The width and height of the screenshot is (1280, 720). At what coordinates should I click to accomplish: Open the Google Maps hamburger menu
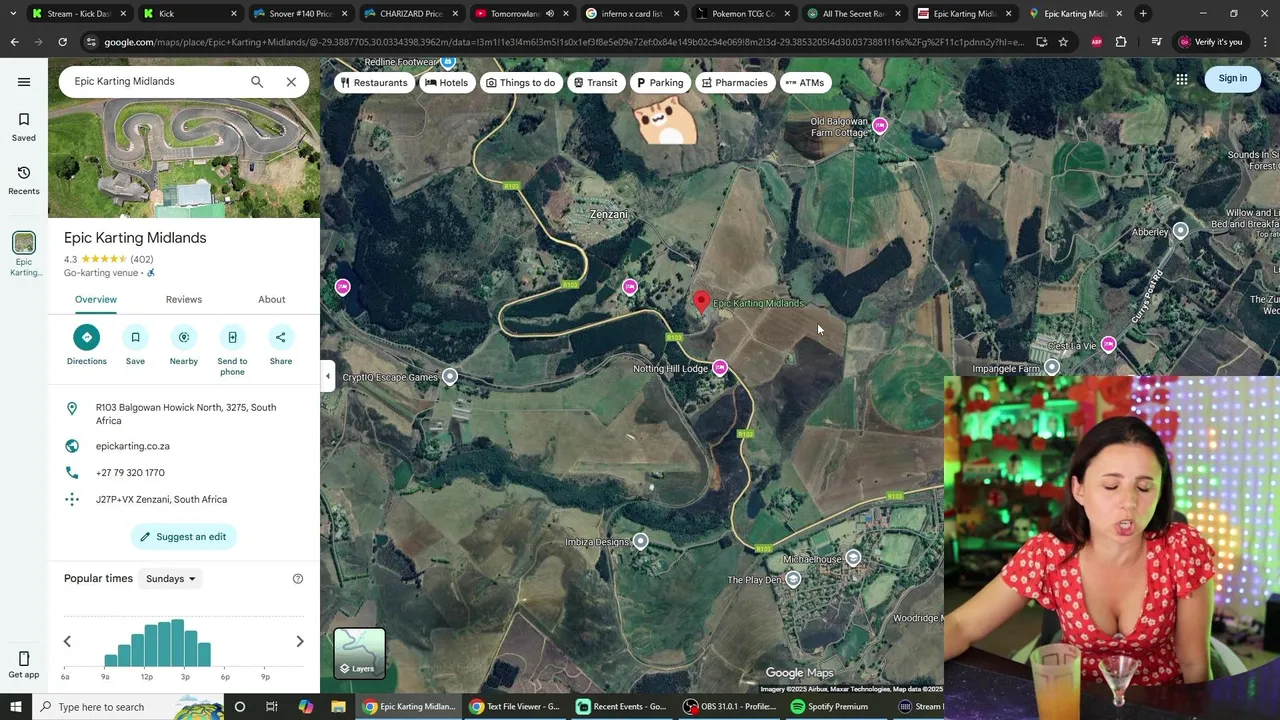pyautogui.click(x=24, y=82)
